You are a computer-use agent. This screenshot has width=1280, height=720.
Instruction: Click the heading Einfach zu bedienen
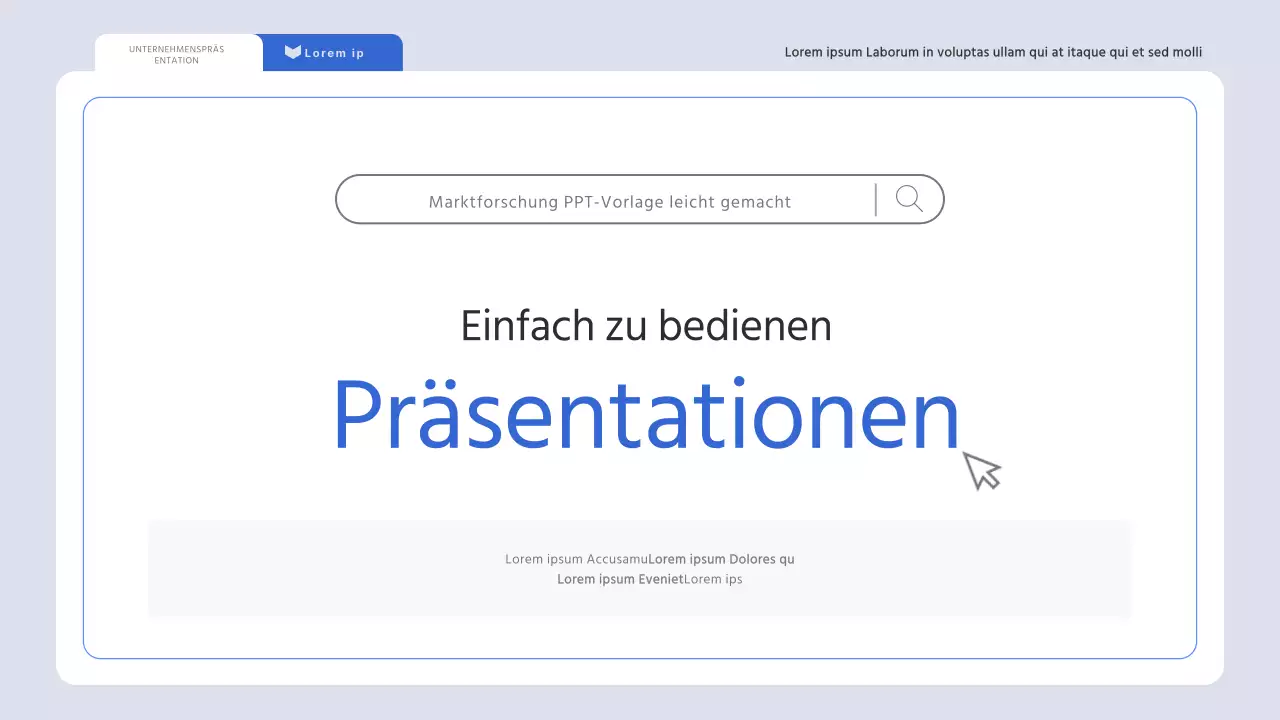pos(646,325)
